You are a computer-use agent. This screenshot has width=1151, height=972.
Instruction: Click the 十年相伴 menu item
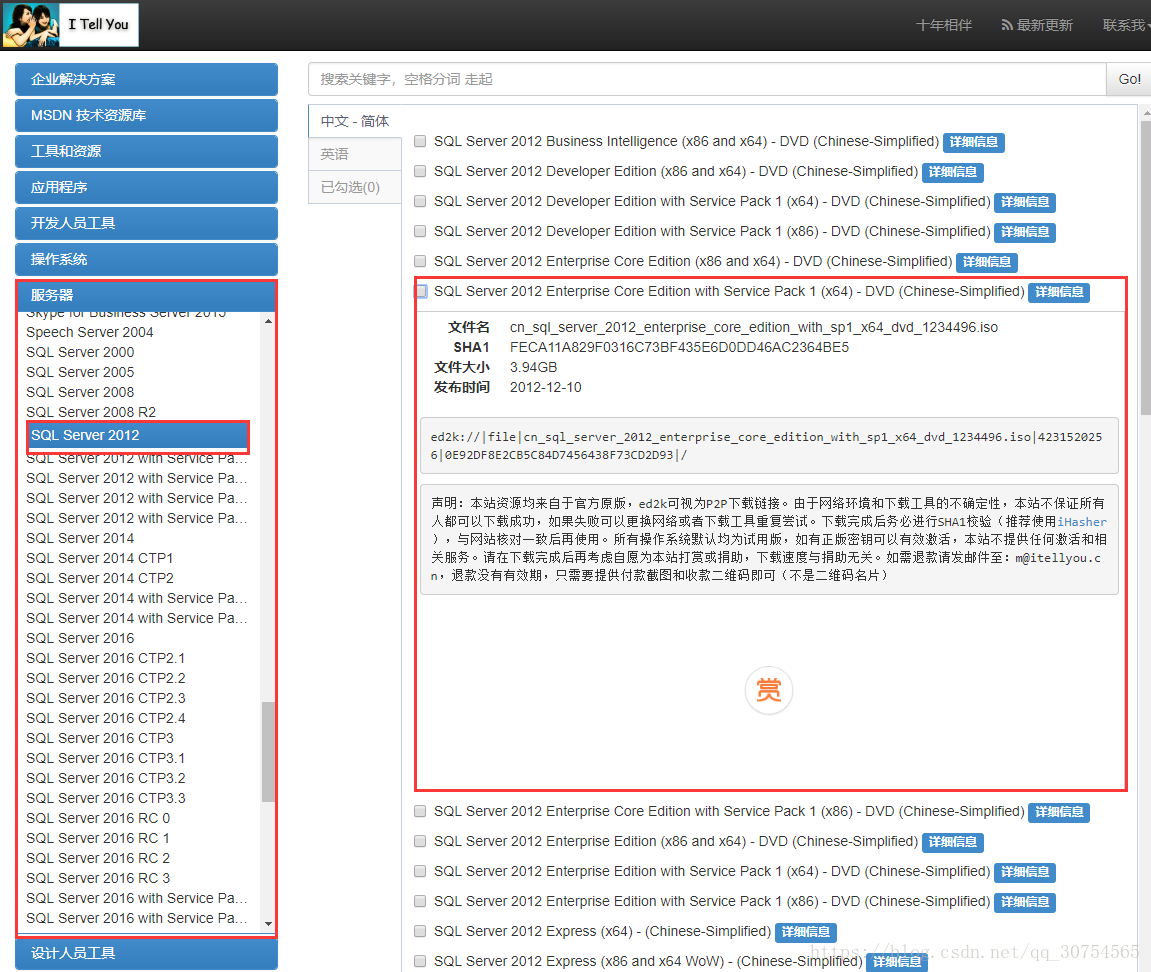pos(944,24)
